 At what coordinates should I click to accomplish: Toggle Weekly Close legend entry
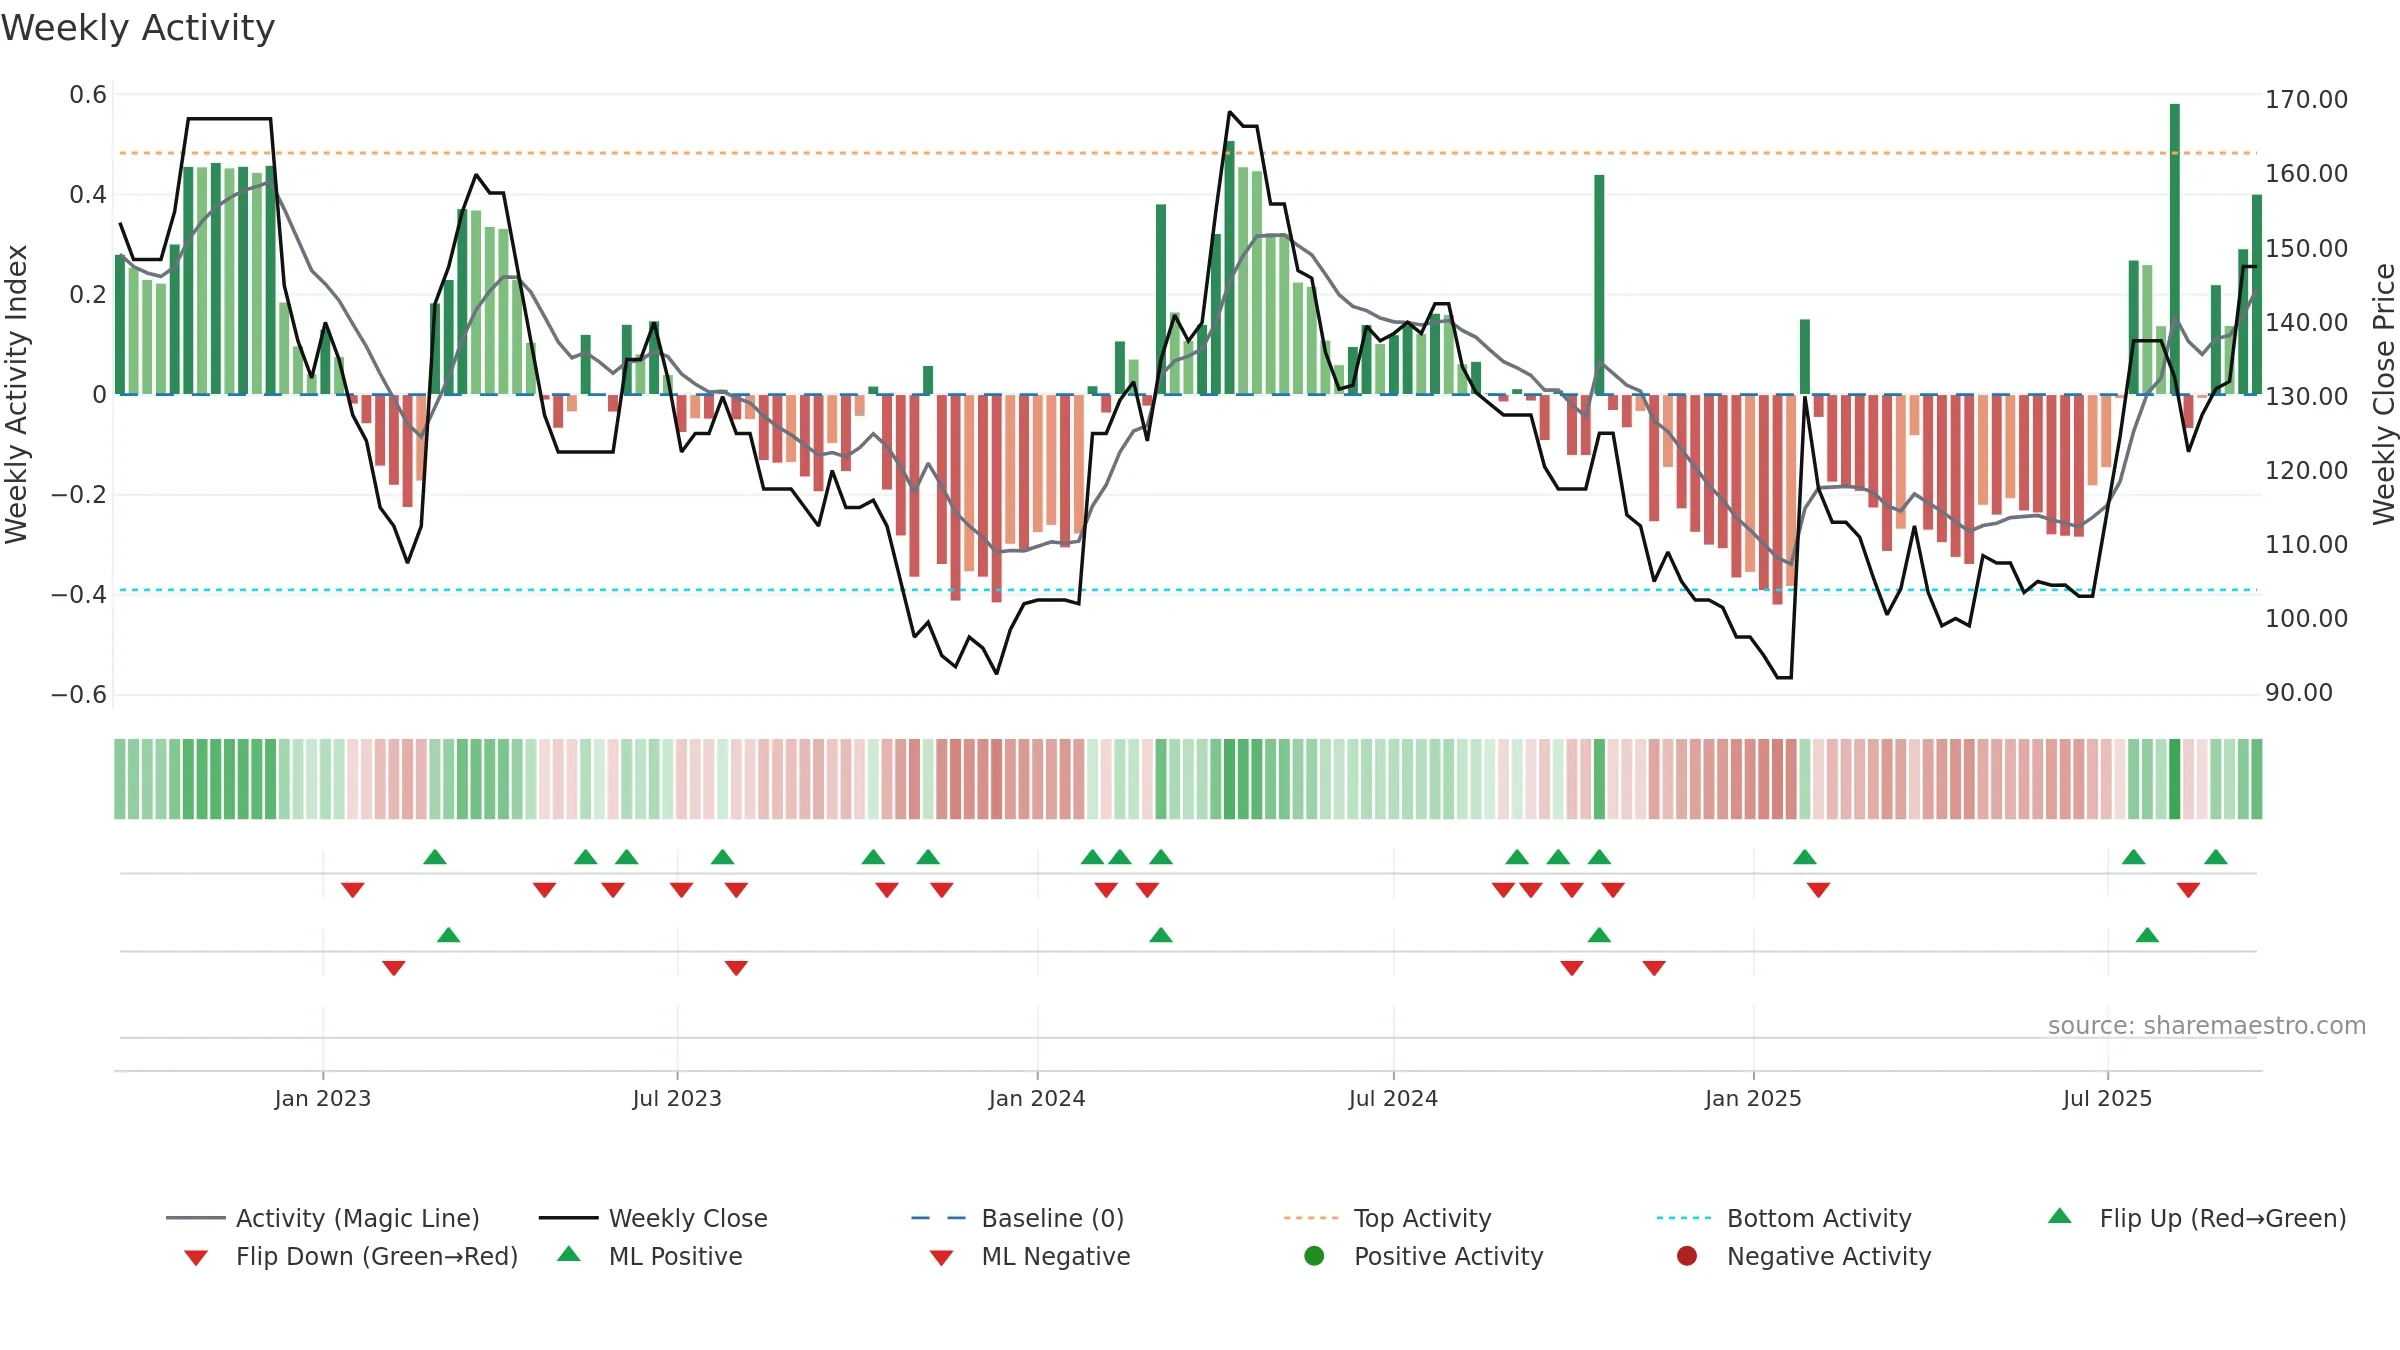tap(653, 1218)
